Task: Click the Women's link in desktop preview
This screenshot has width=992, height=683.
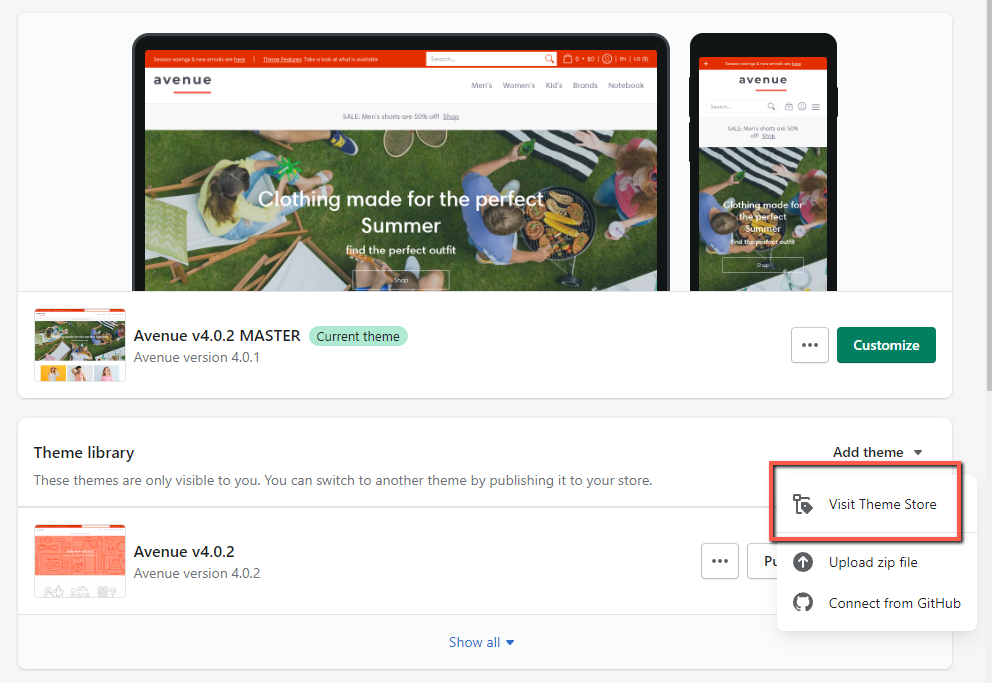Action: (x=518, y=86)
